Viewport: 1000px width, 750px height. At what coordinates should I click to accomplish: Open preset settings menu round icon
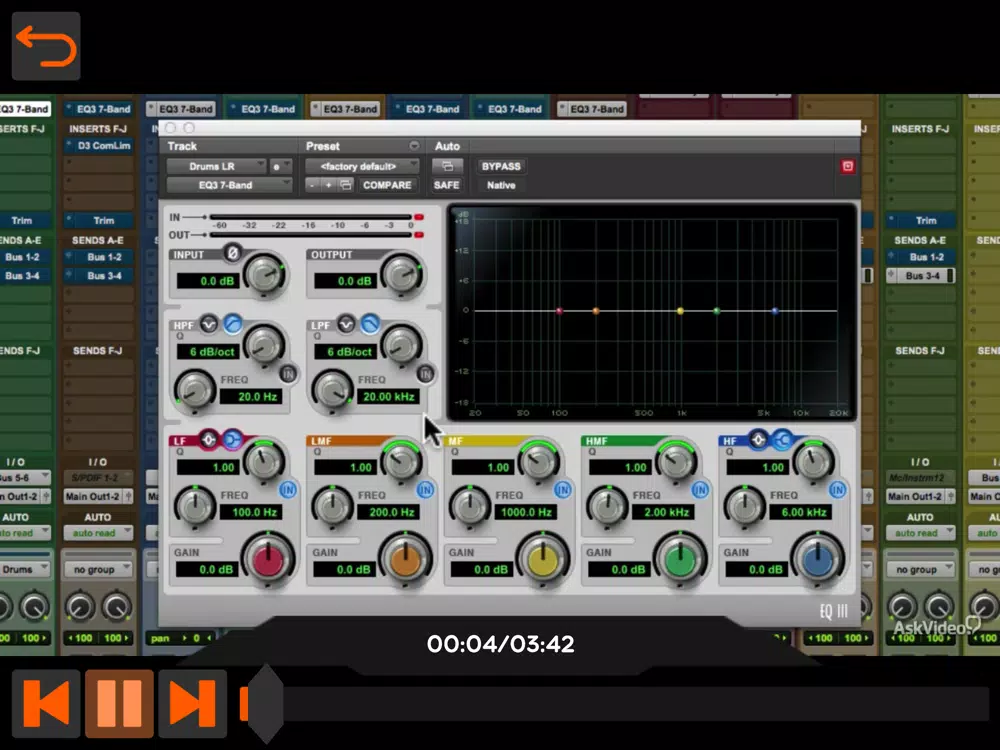(x=414, y=146)
